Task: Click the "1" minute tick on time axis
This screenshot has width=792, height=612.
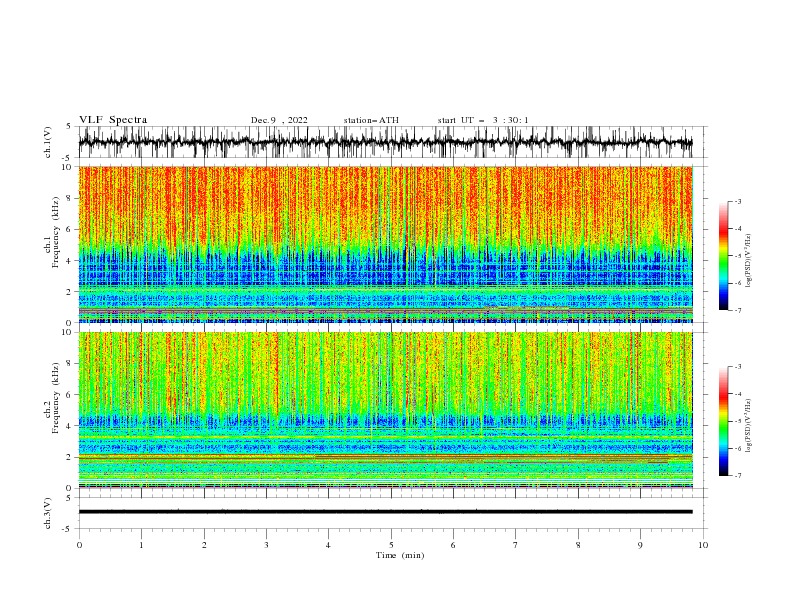Action: pos(141,545)
